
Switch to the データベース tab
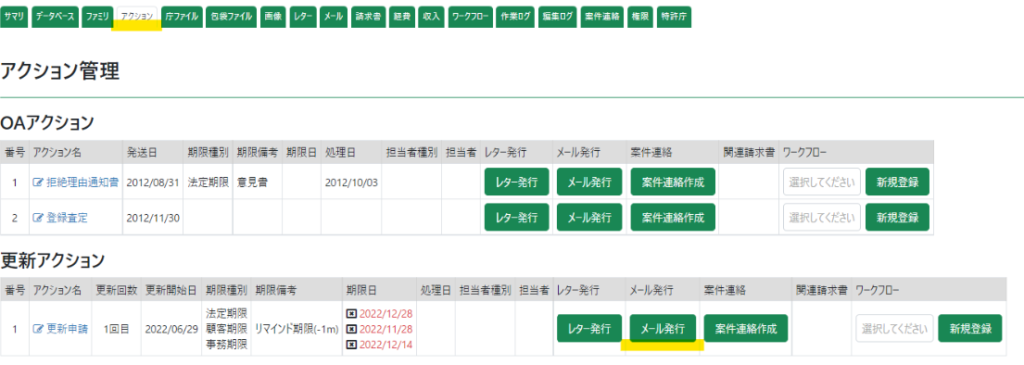click(x=55, y=18)
